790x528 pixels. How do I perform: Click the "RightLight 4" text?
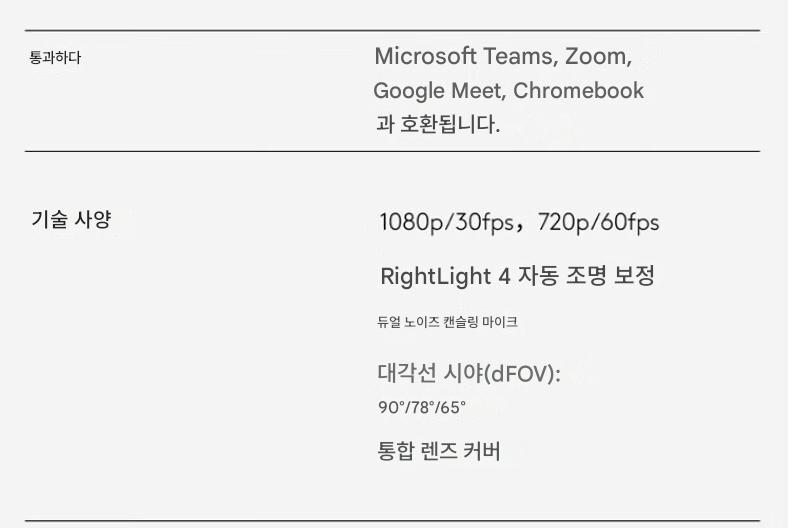point(445,276)
